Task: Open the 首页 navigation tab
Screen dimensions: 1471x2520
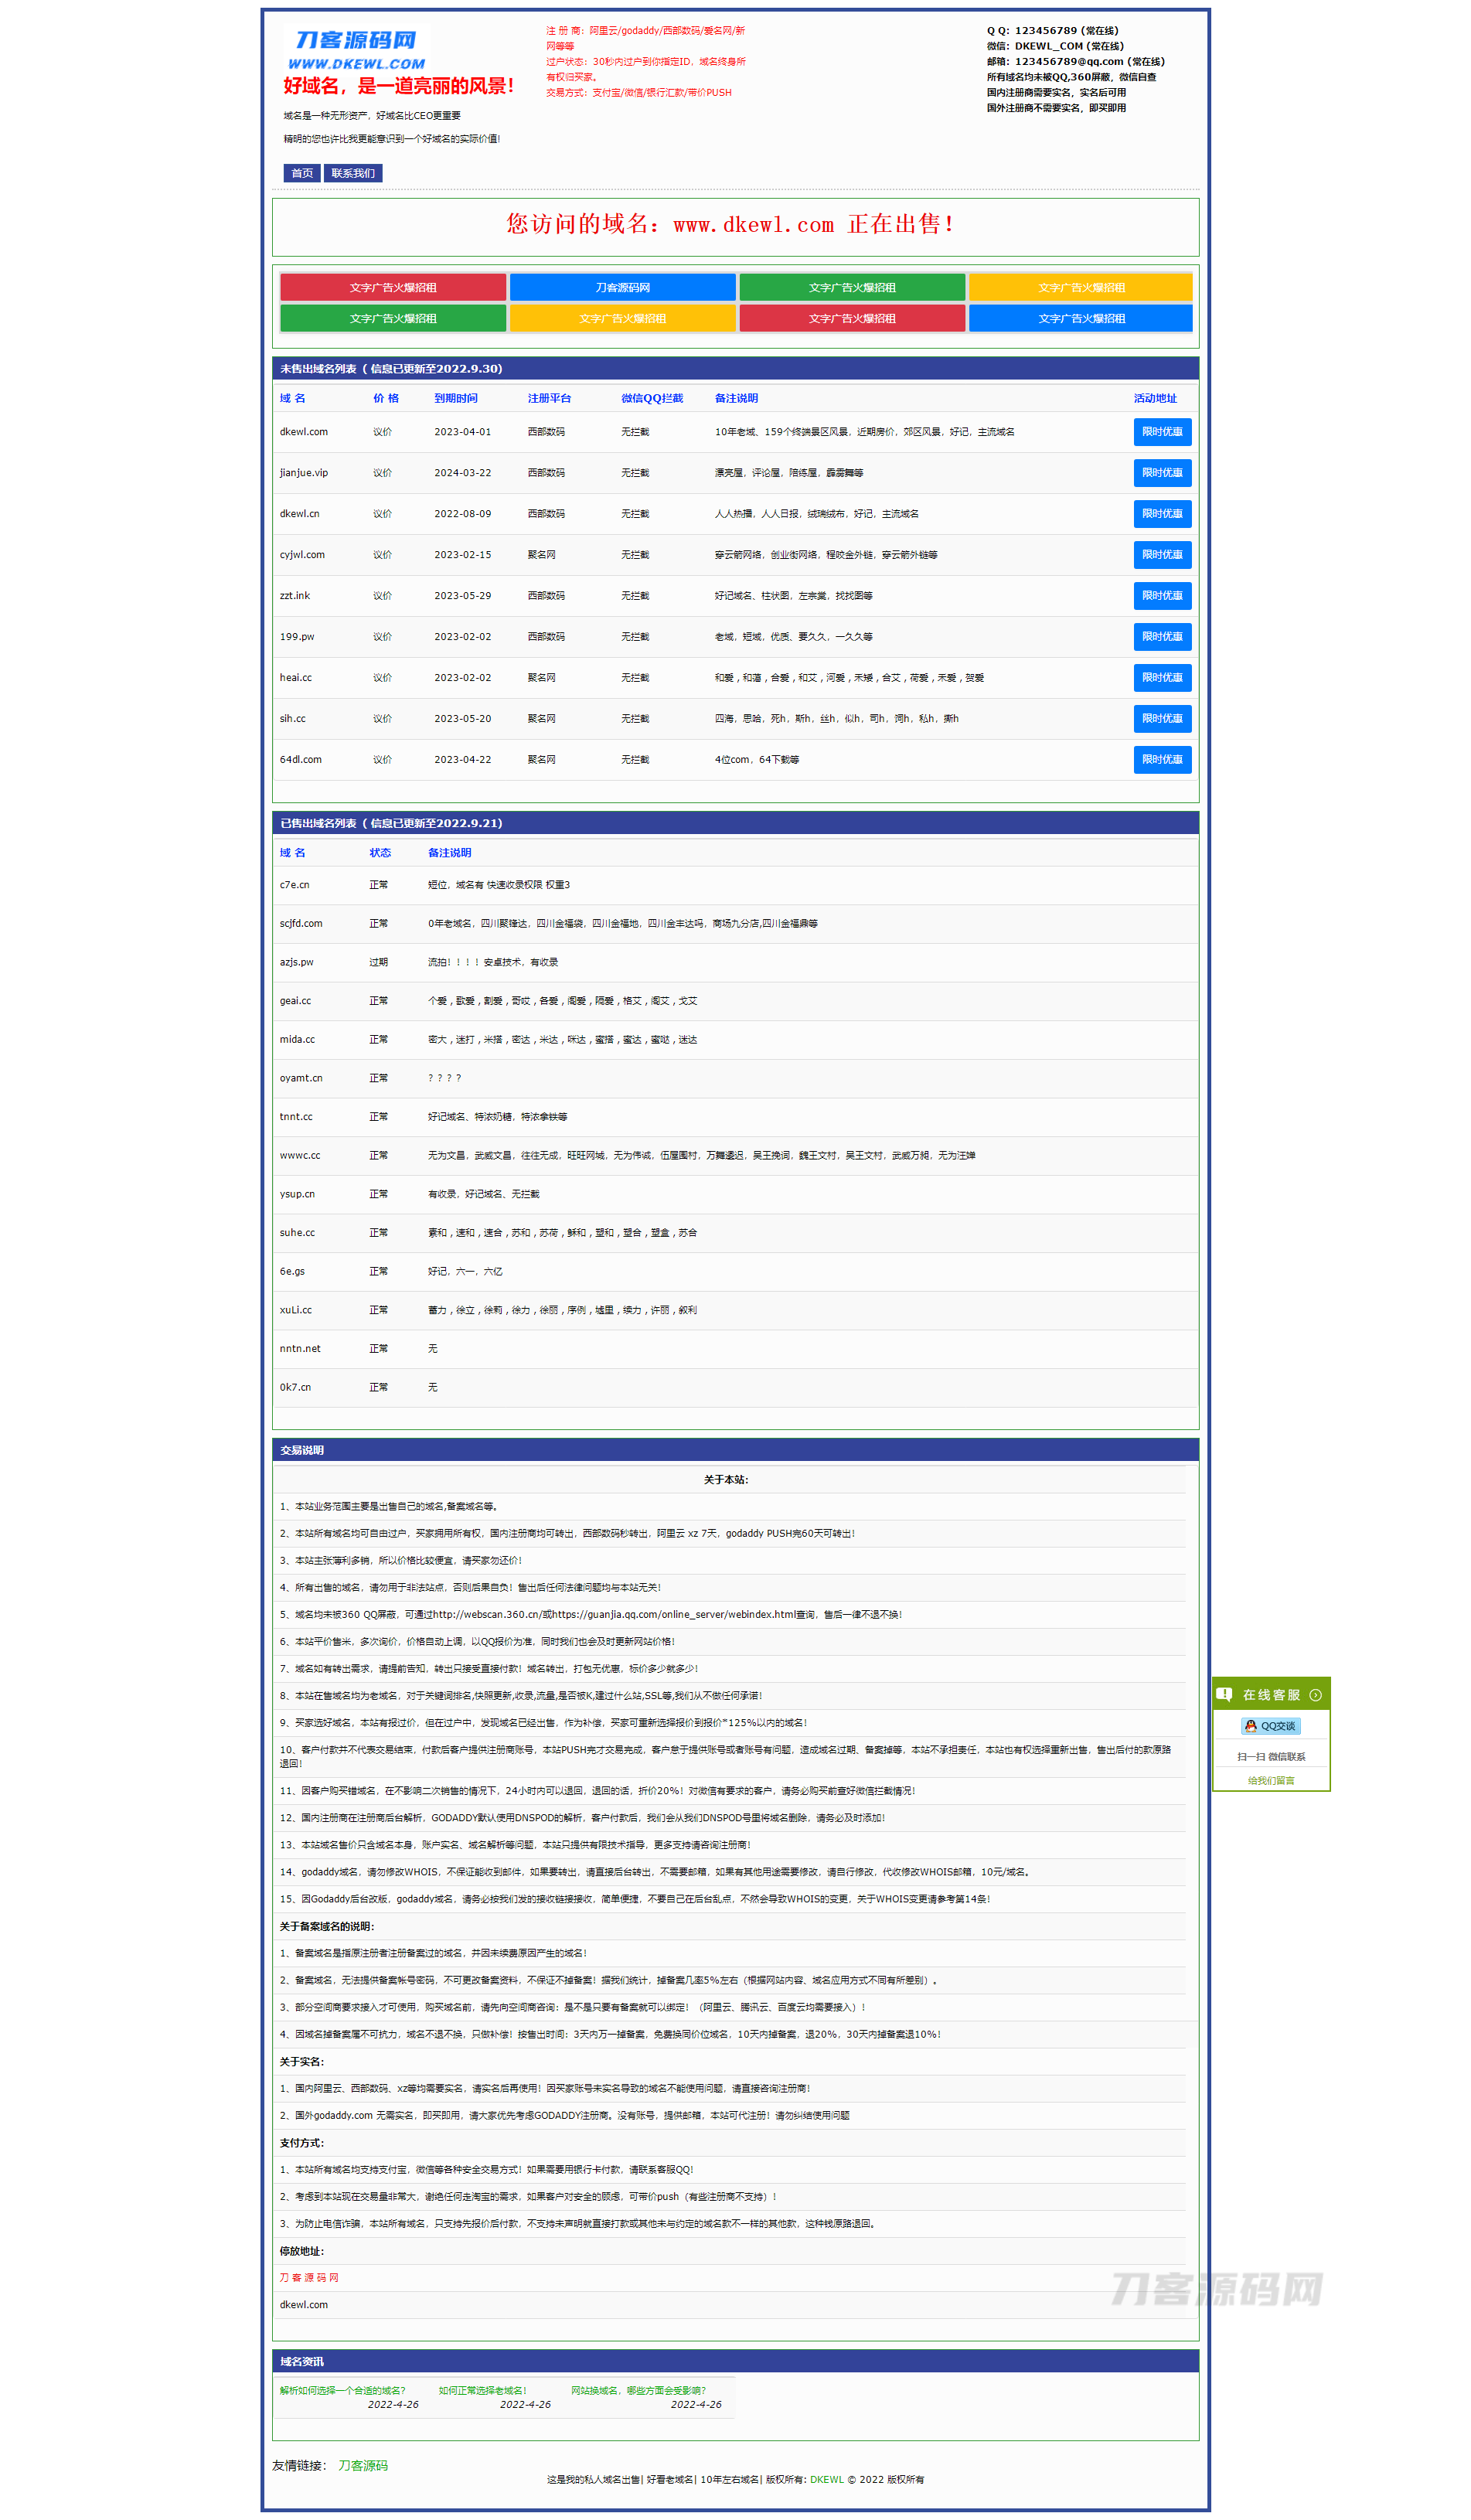Action: (302, 173)
